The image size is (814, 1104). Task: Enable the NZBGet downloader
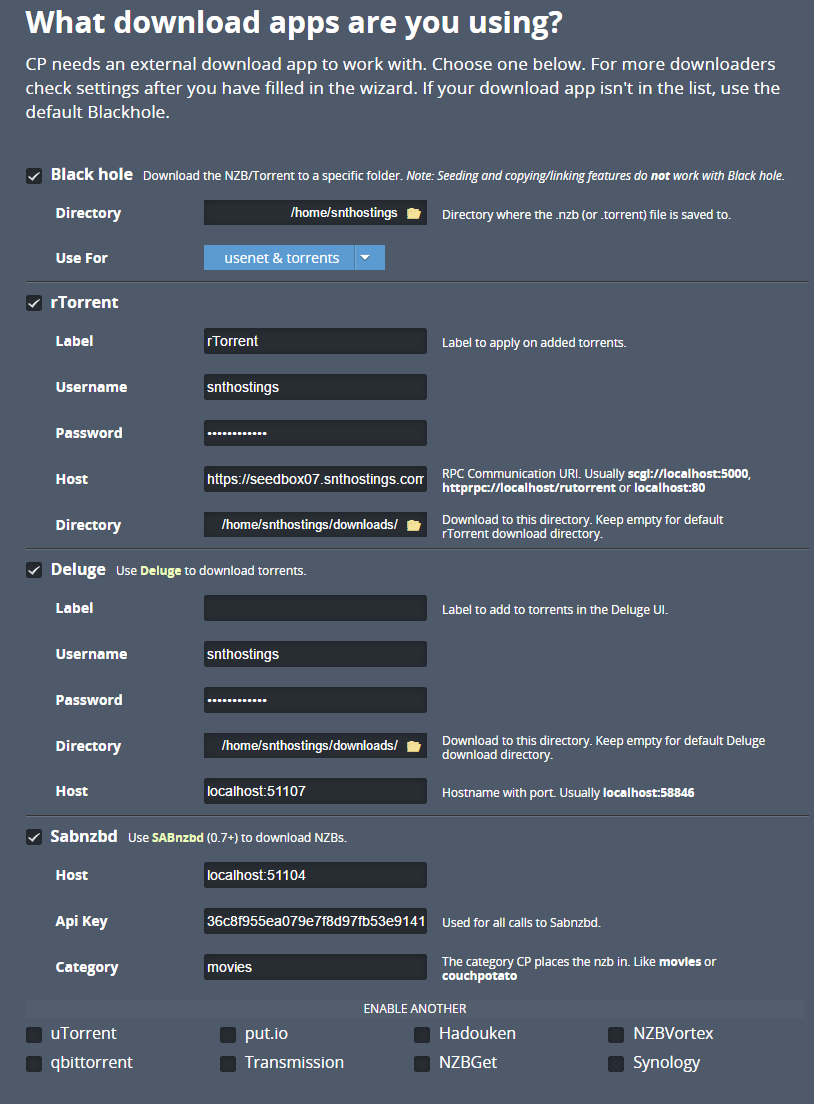tap(422, 1063)
